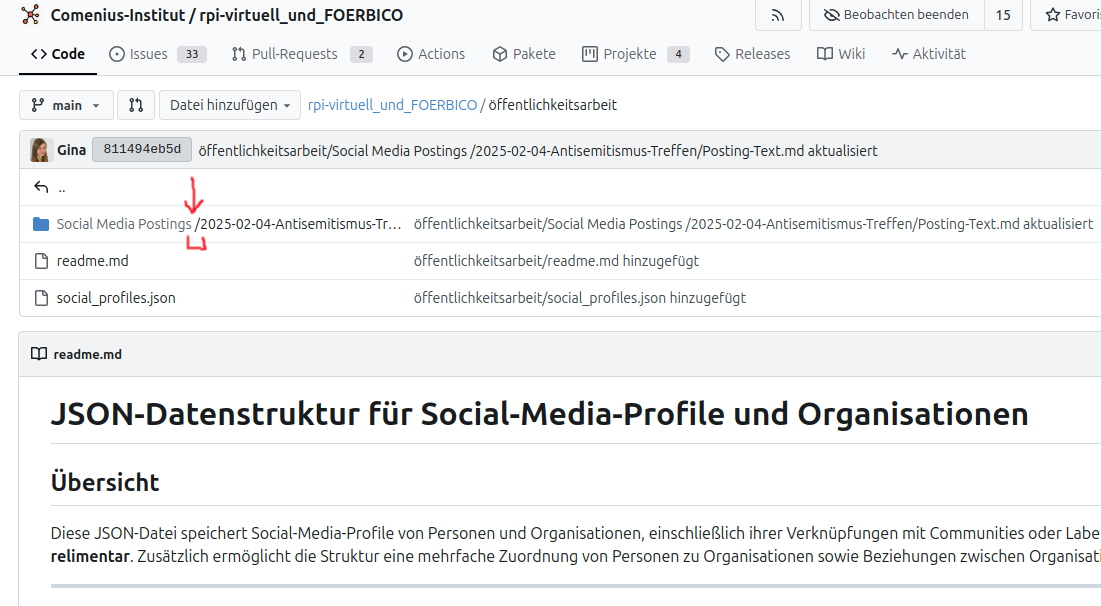Image resolution: width=1101 pixels, height=606 pixels.
Task: Expand the Datei hinzufügen dropdown
Action: click(229, 105)
